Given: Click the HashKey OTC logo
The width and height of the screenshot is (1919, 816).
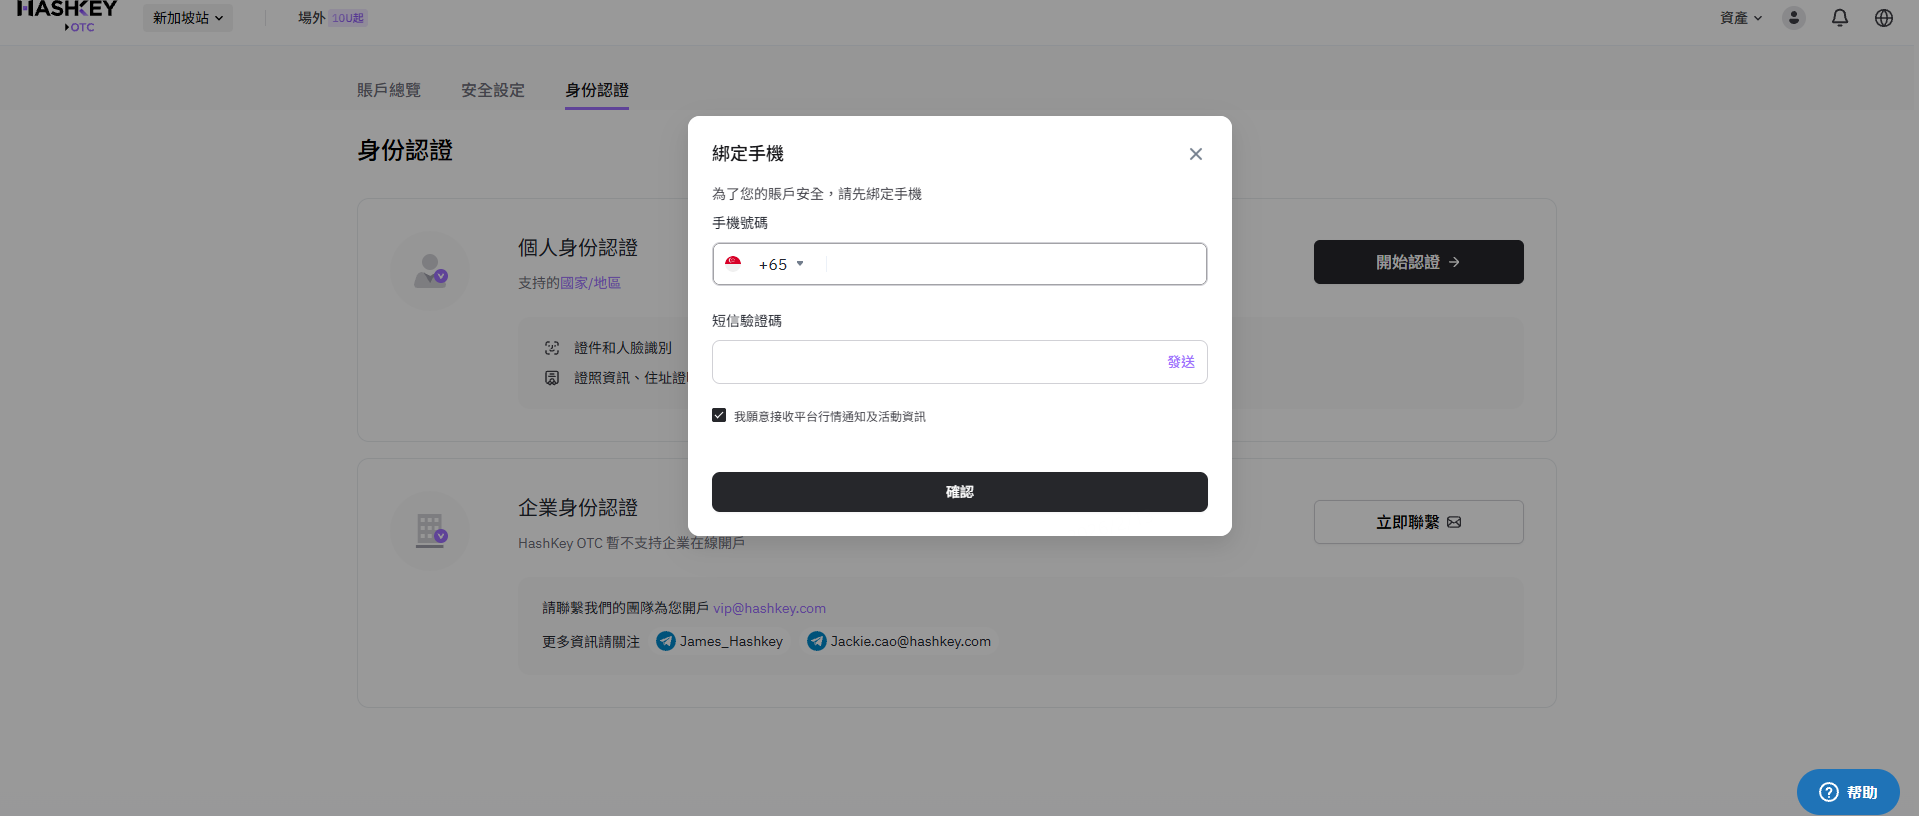Looking at the screenshot, I should (67, 15).
